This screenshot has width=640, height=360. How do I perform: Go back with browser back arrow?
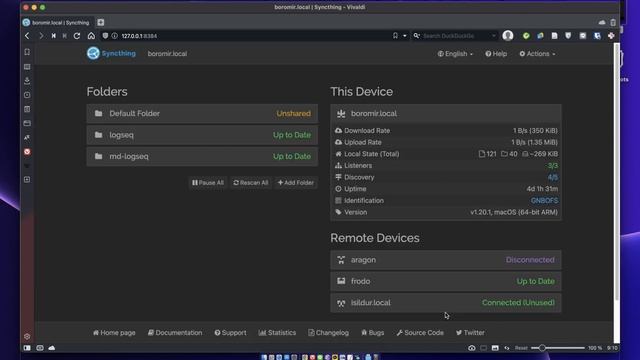[27, 36]
